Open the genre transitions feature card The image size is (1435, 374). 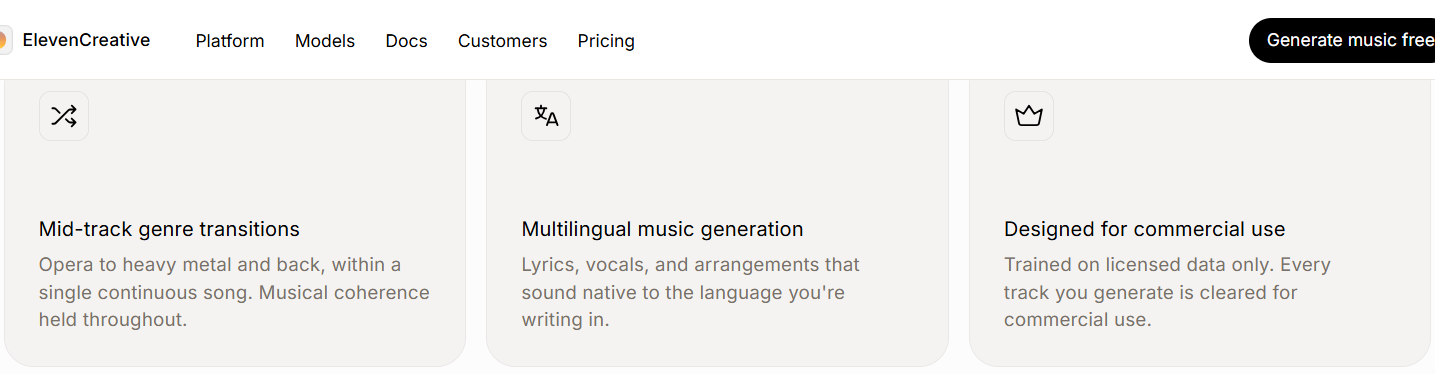(235, 222)
